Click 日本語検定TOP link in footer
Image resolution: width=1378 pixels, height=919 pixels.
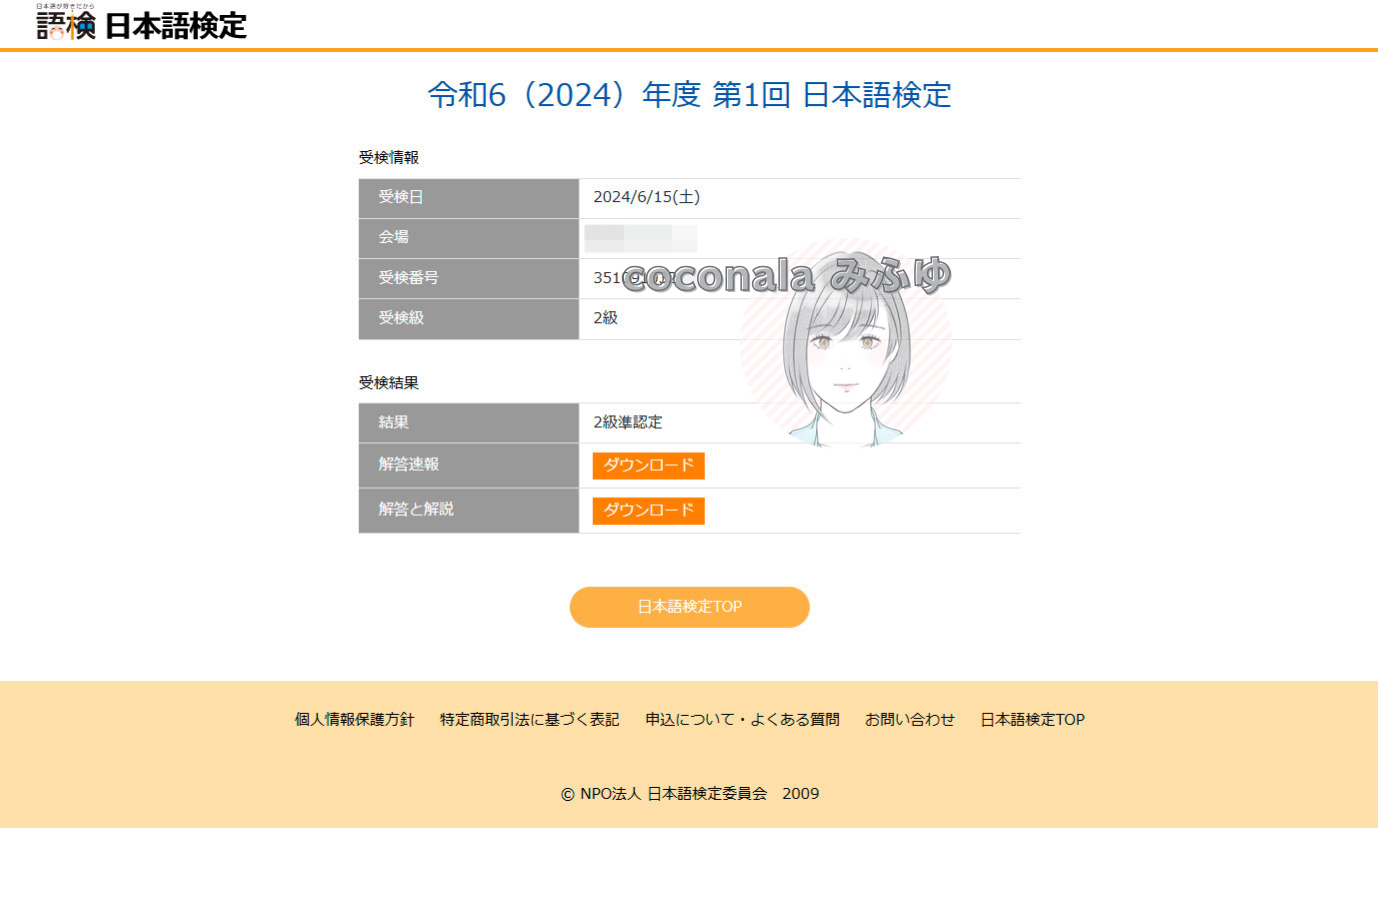click(x=1032, y=720)
